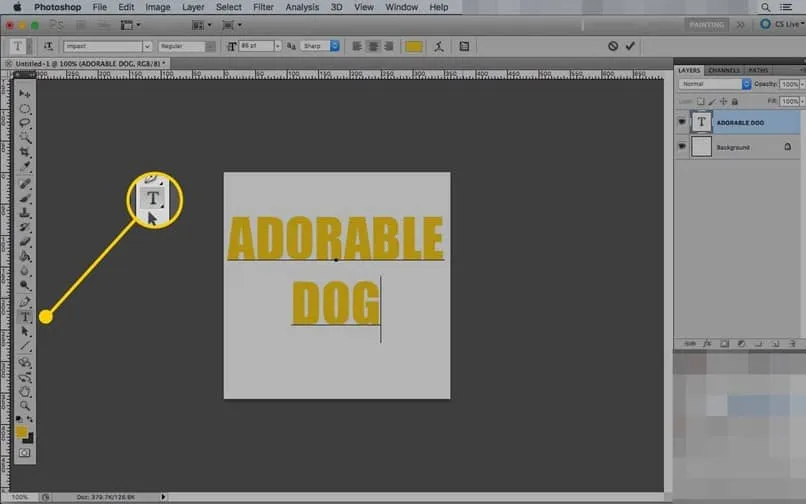
Task: Cancel current text edits
Action: pos(613,46)
